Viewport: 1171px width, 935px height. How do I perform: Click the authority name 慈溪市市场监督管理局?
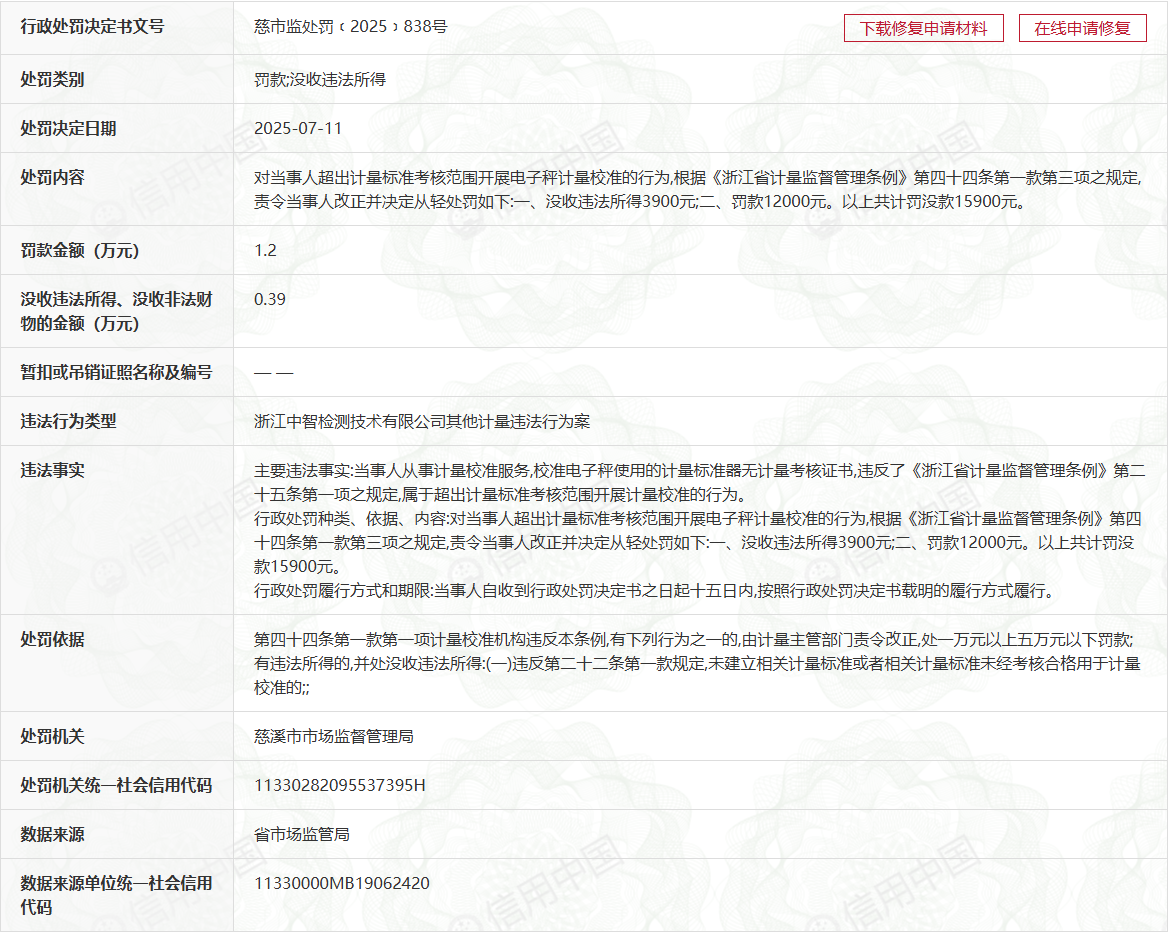(334, 736)
